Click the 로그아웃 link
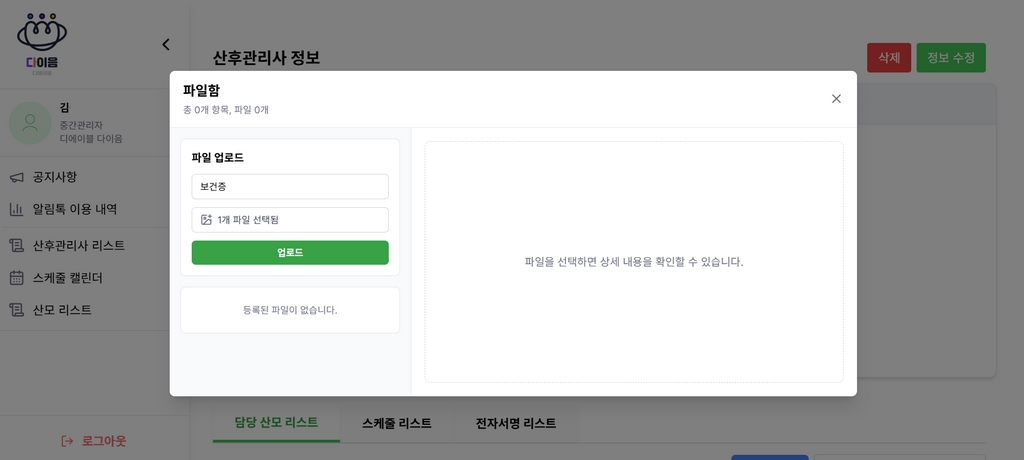 93,441
